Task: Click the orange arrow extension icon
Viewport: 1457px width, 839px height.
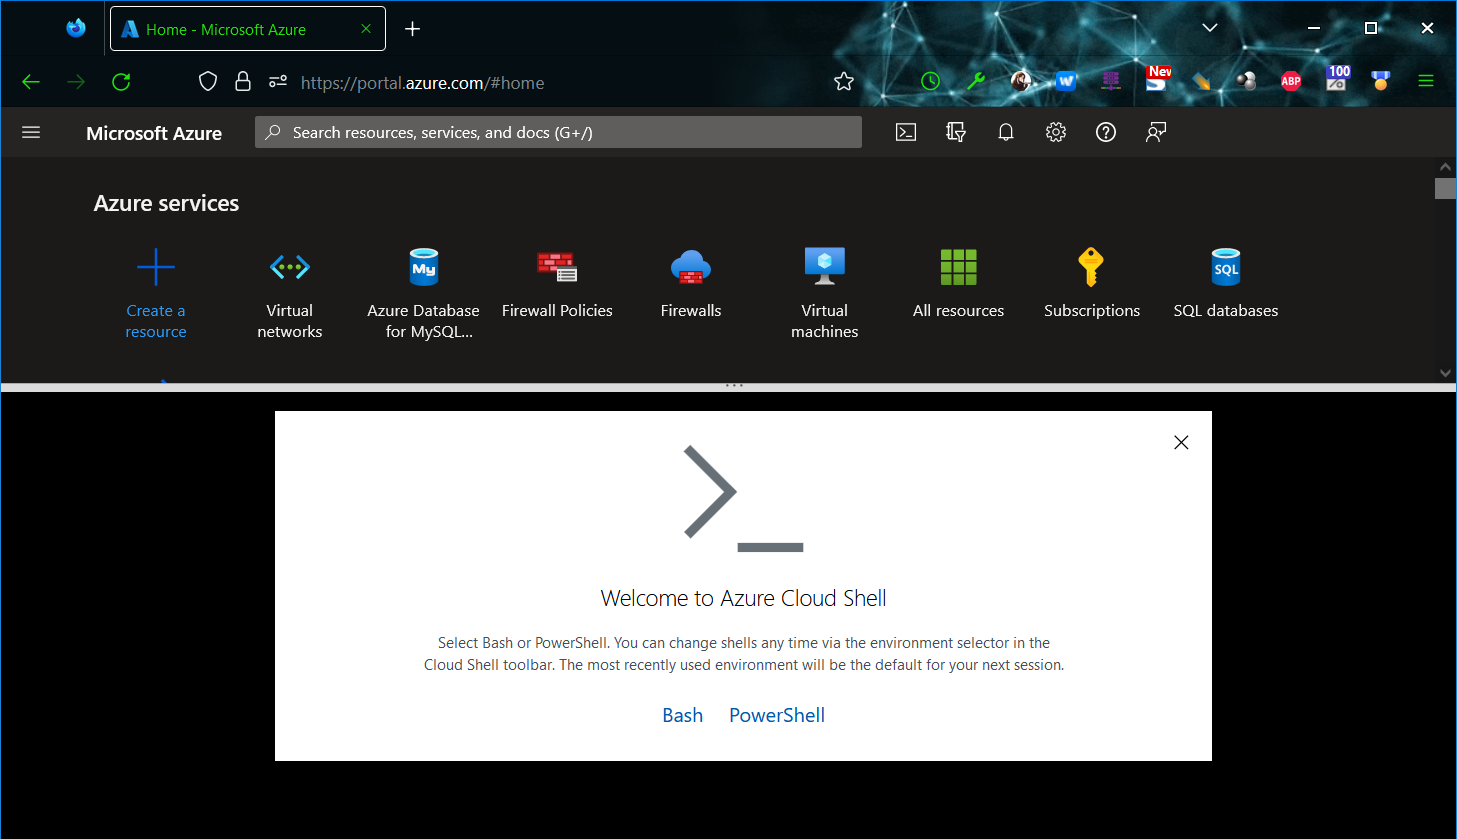Action: [1201, 82]
